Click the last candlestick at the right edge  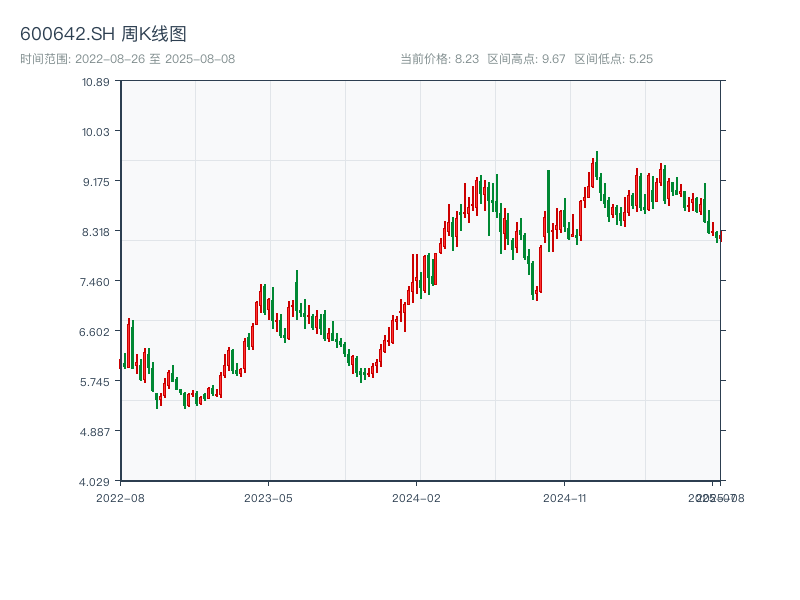coord(719,236)
